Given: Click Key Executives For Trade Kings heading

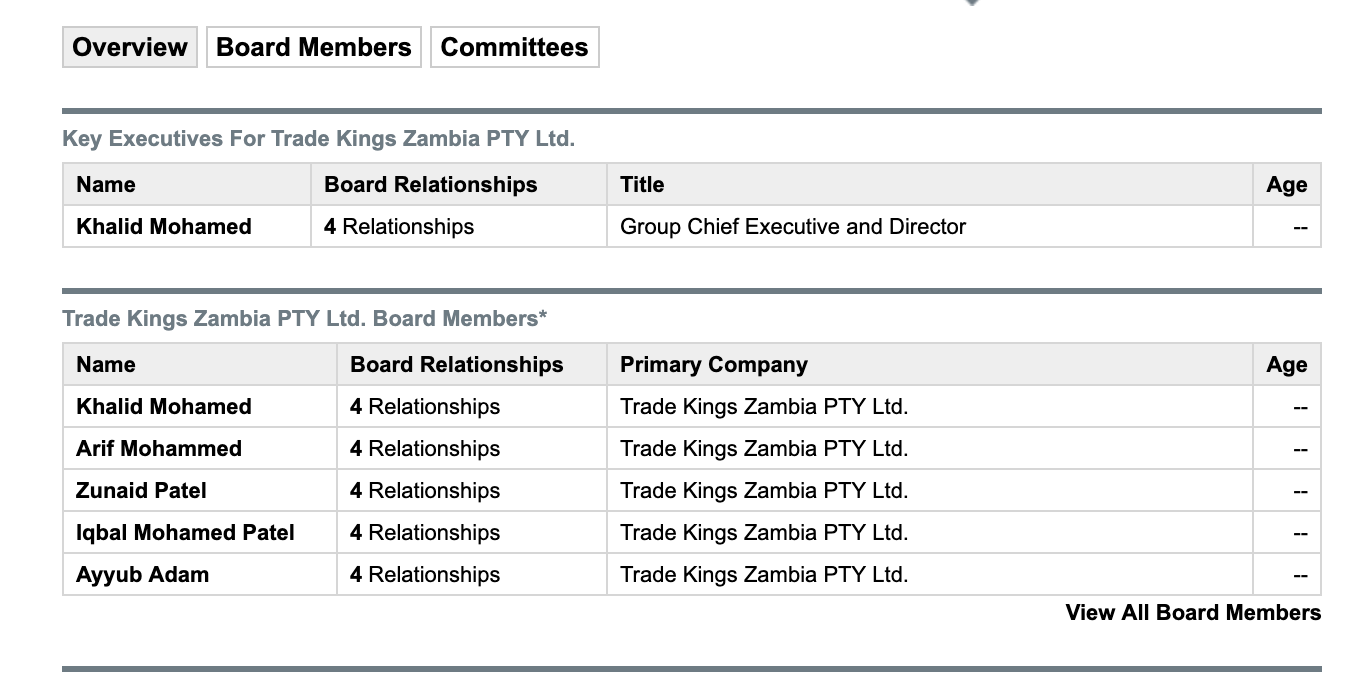Looking at the screenshot, I should (318, 139).
